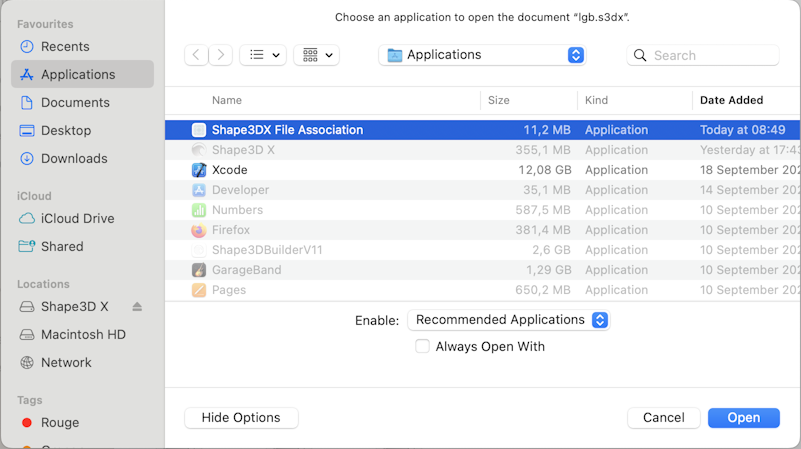Click the 12,08 GB size value
Screen dimensions: 801x449
point(545,170)
